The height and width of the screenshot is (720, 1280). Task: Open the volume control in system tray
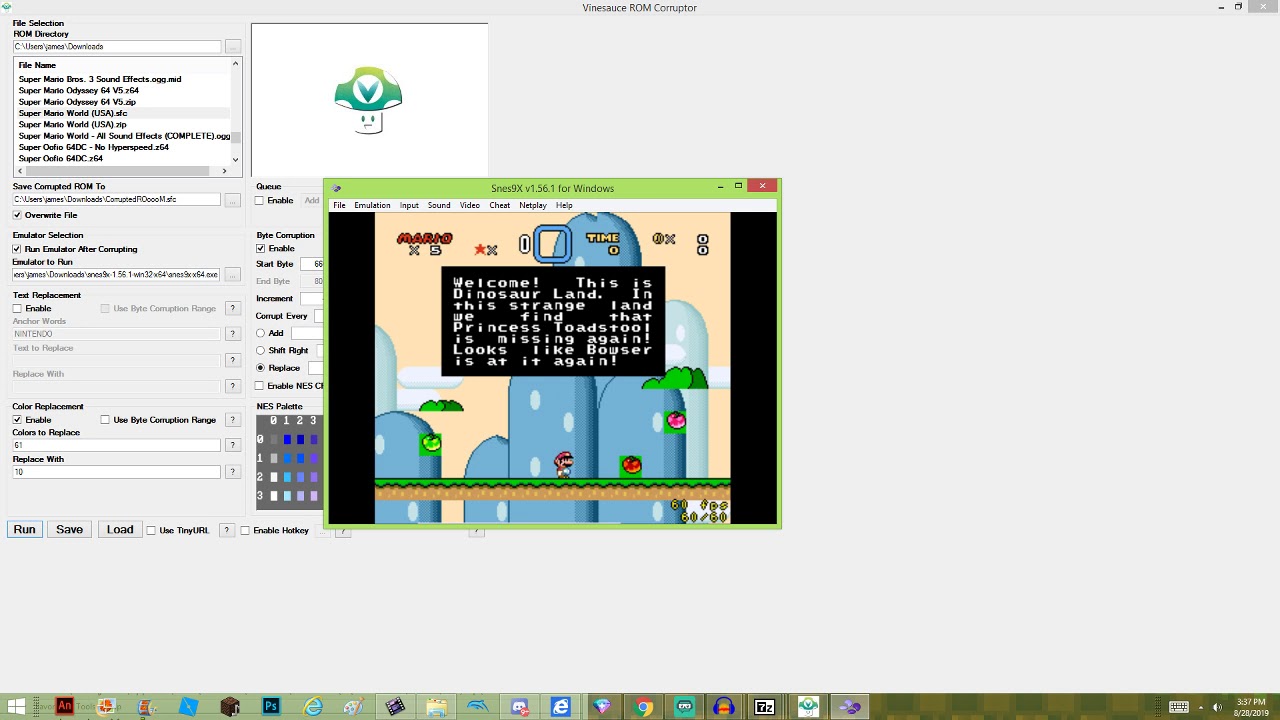point(1218,707)
